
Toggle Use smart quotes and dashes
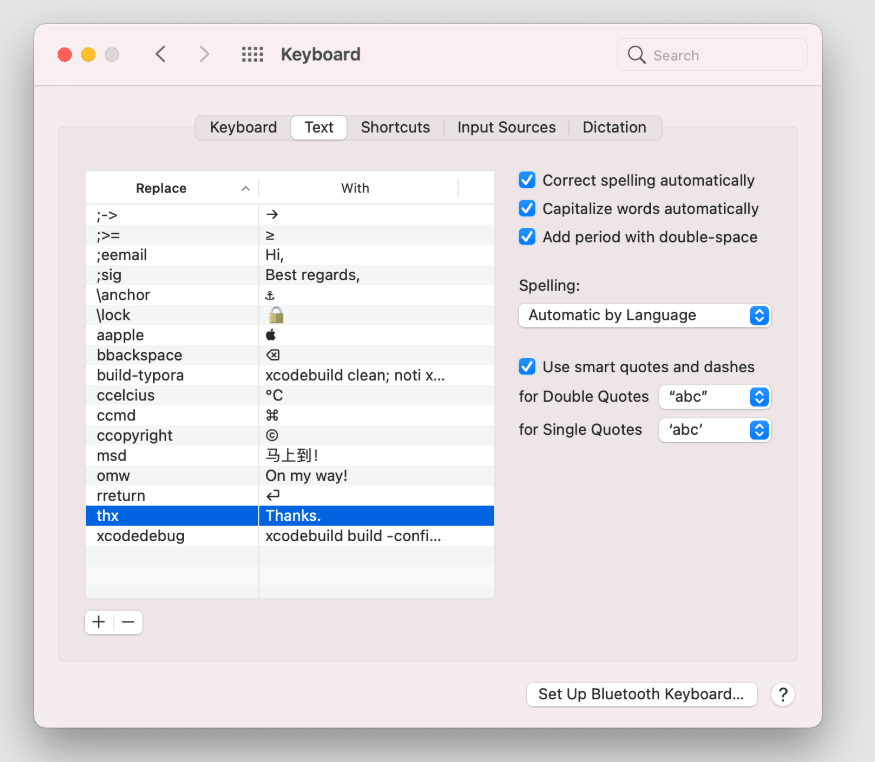coord(527,367)
